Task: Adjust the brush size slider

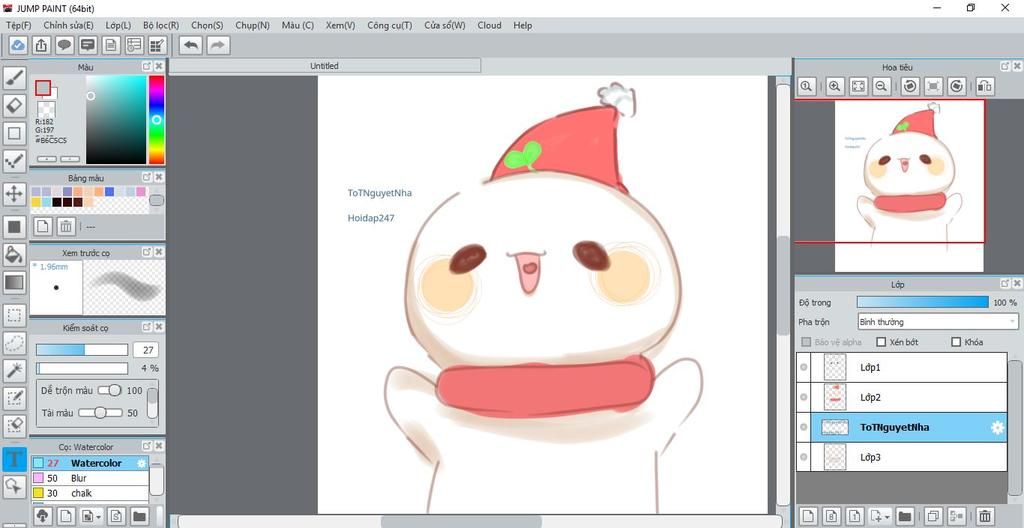Action: pos(82,350)
